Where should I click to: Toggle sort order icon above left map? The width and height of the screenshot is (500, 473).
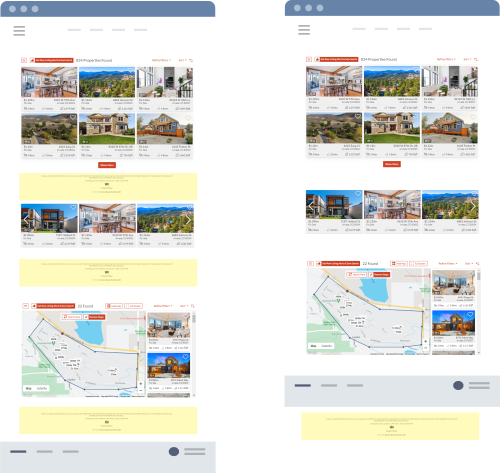click(193, 306)
